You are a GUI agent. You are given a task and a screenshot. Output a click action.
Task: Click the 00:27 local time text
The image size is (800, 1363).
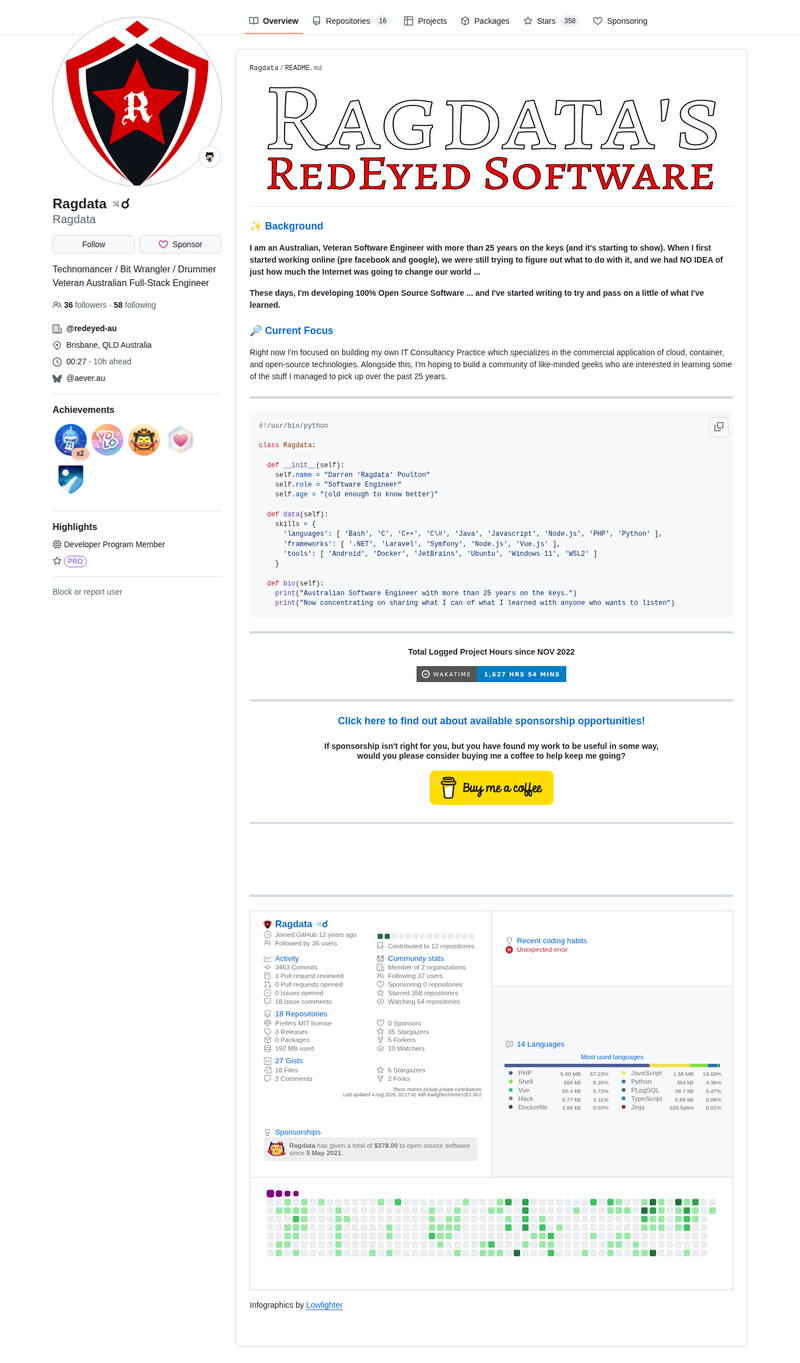pos(76,362)
